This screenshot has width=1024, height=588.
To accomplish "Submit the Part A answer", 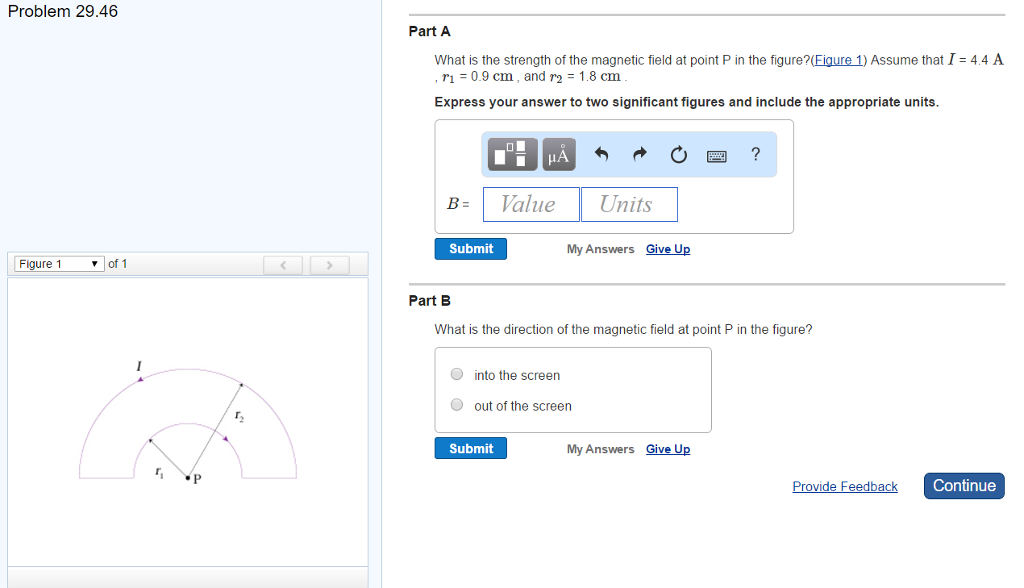I will [x=471, y=249].
